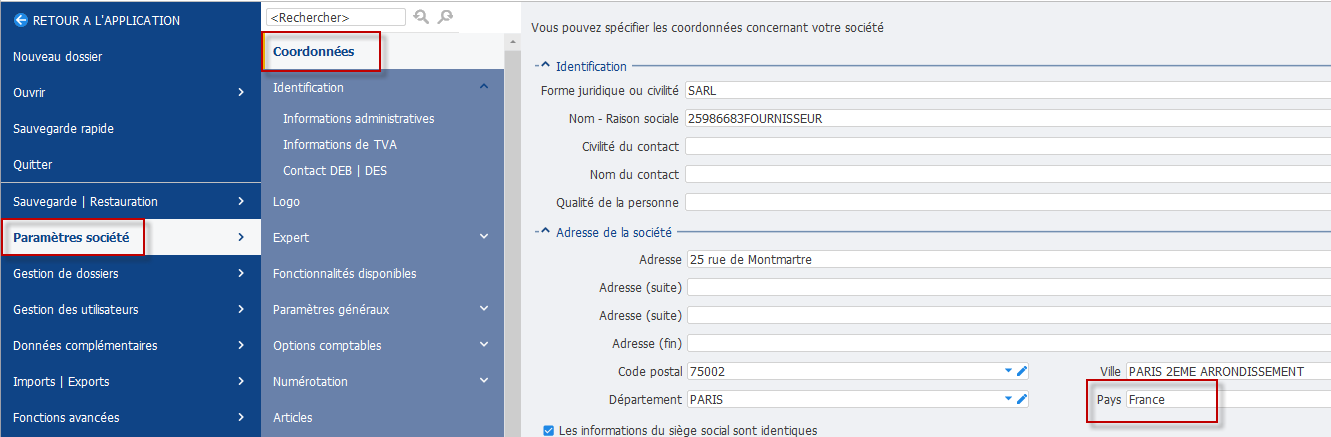The image size is (1331, 437).
Task: Open the Département dropdown arrow
Action: pyautogui.click(x=1008, y=399)
